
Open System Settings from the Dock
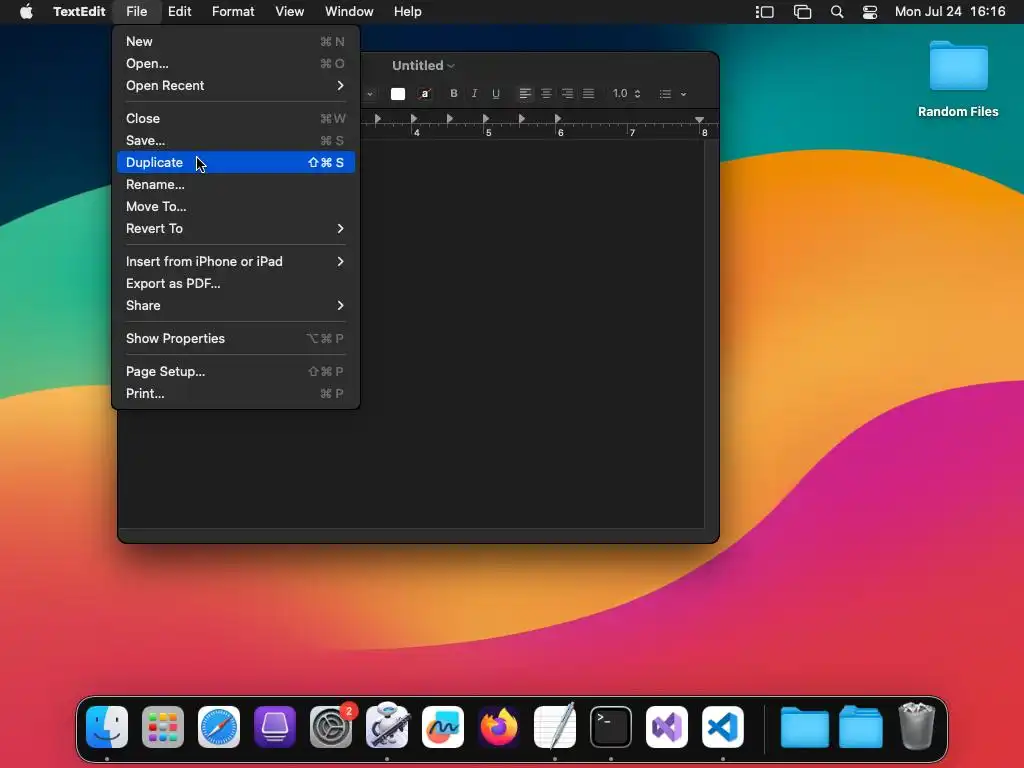point(331,727)
